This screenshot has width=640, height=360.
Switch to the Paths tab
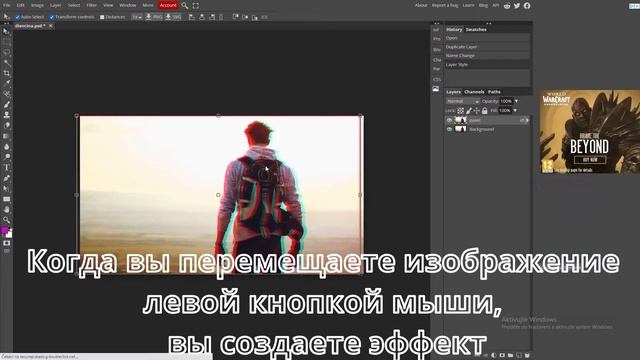(x=494, y=92)
